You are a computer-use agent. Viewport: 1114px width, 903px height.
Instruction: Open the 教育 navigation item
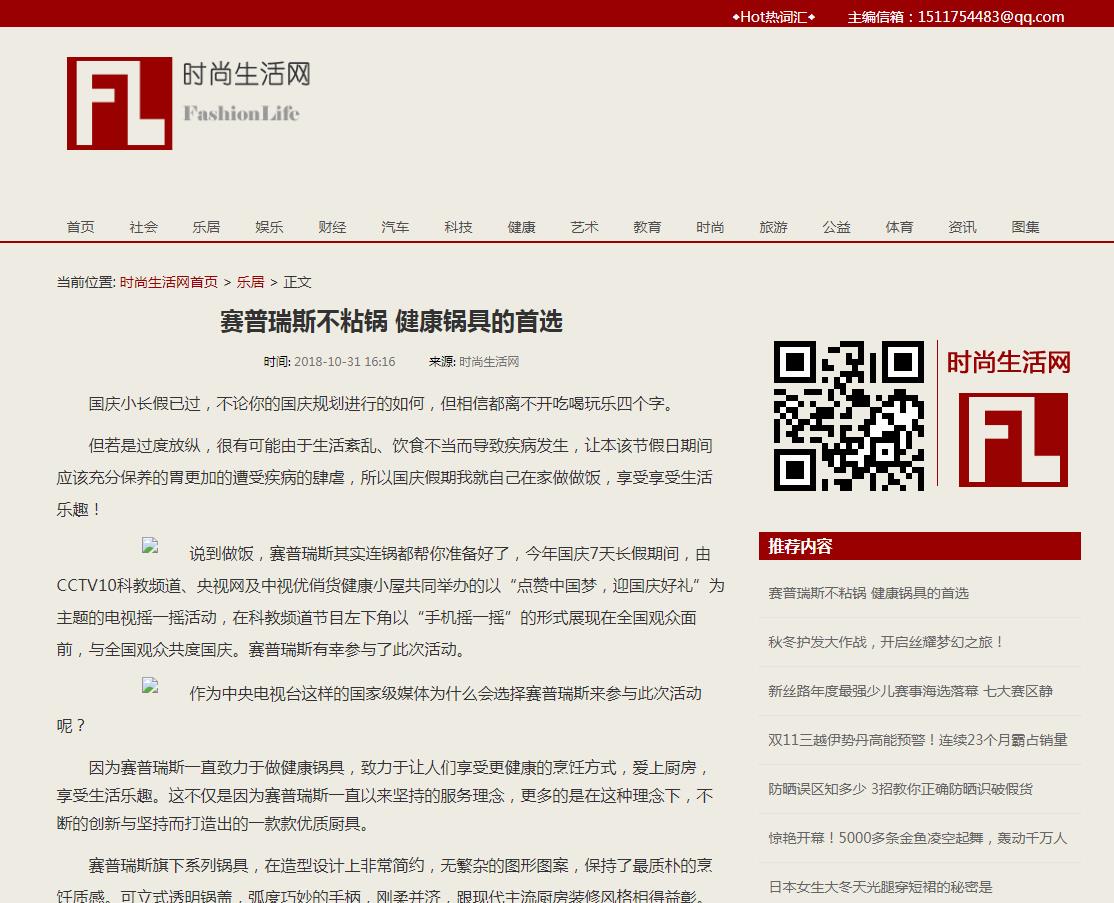click(647, 227)
